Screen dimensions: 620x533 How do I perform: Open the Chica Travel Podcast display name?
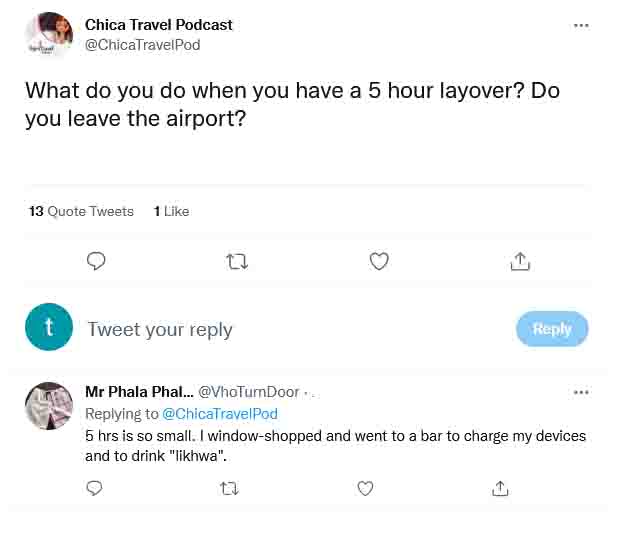click(x=159, y=25)
